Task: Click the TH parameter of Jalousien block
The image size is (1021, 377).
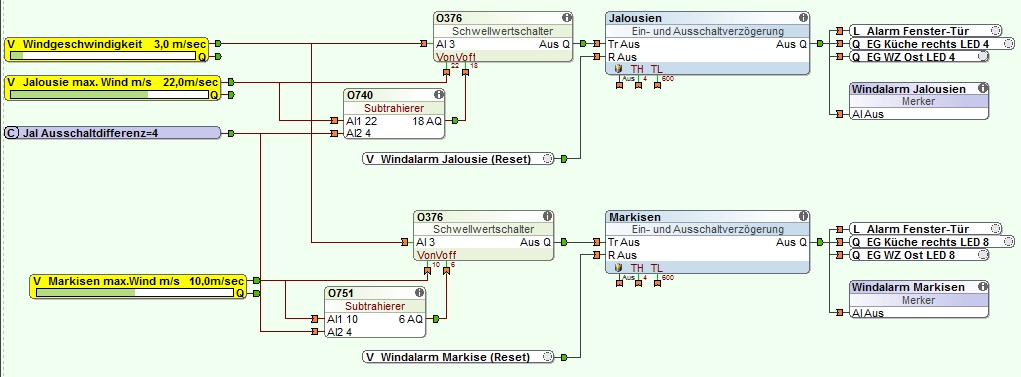Action: [637, 68]
